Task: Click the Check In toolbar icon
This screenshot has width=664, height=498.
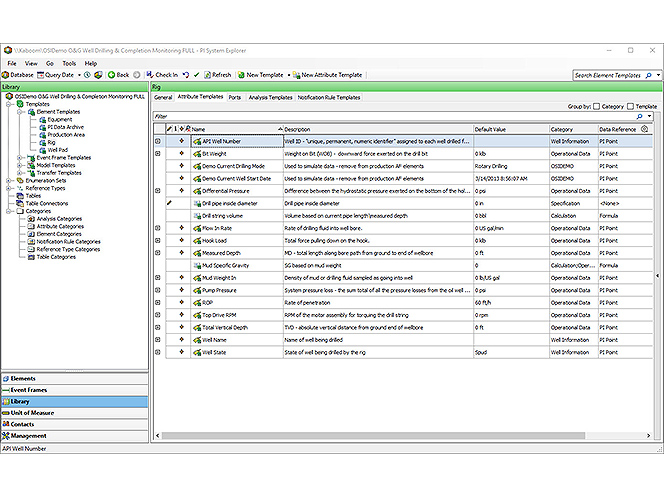Action: tap(150, 75)
